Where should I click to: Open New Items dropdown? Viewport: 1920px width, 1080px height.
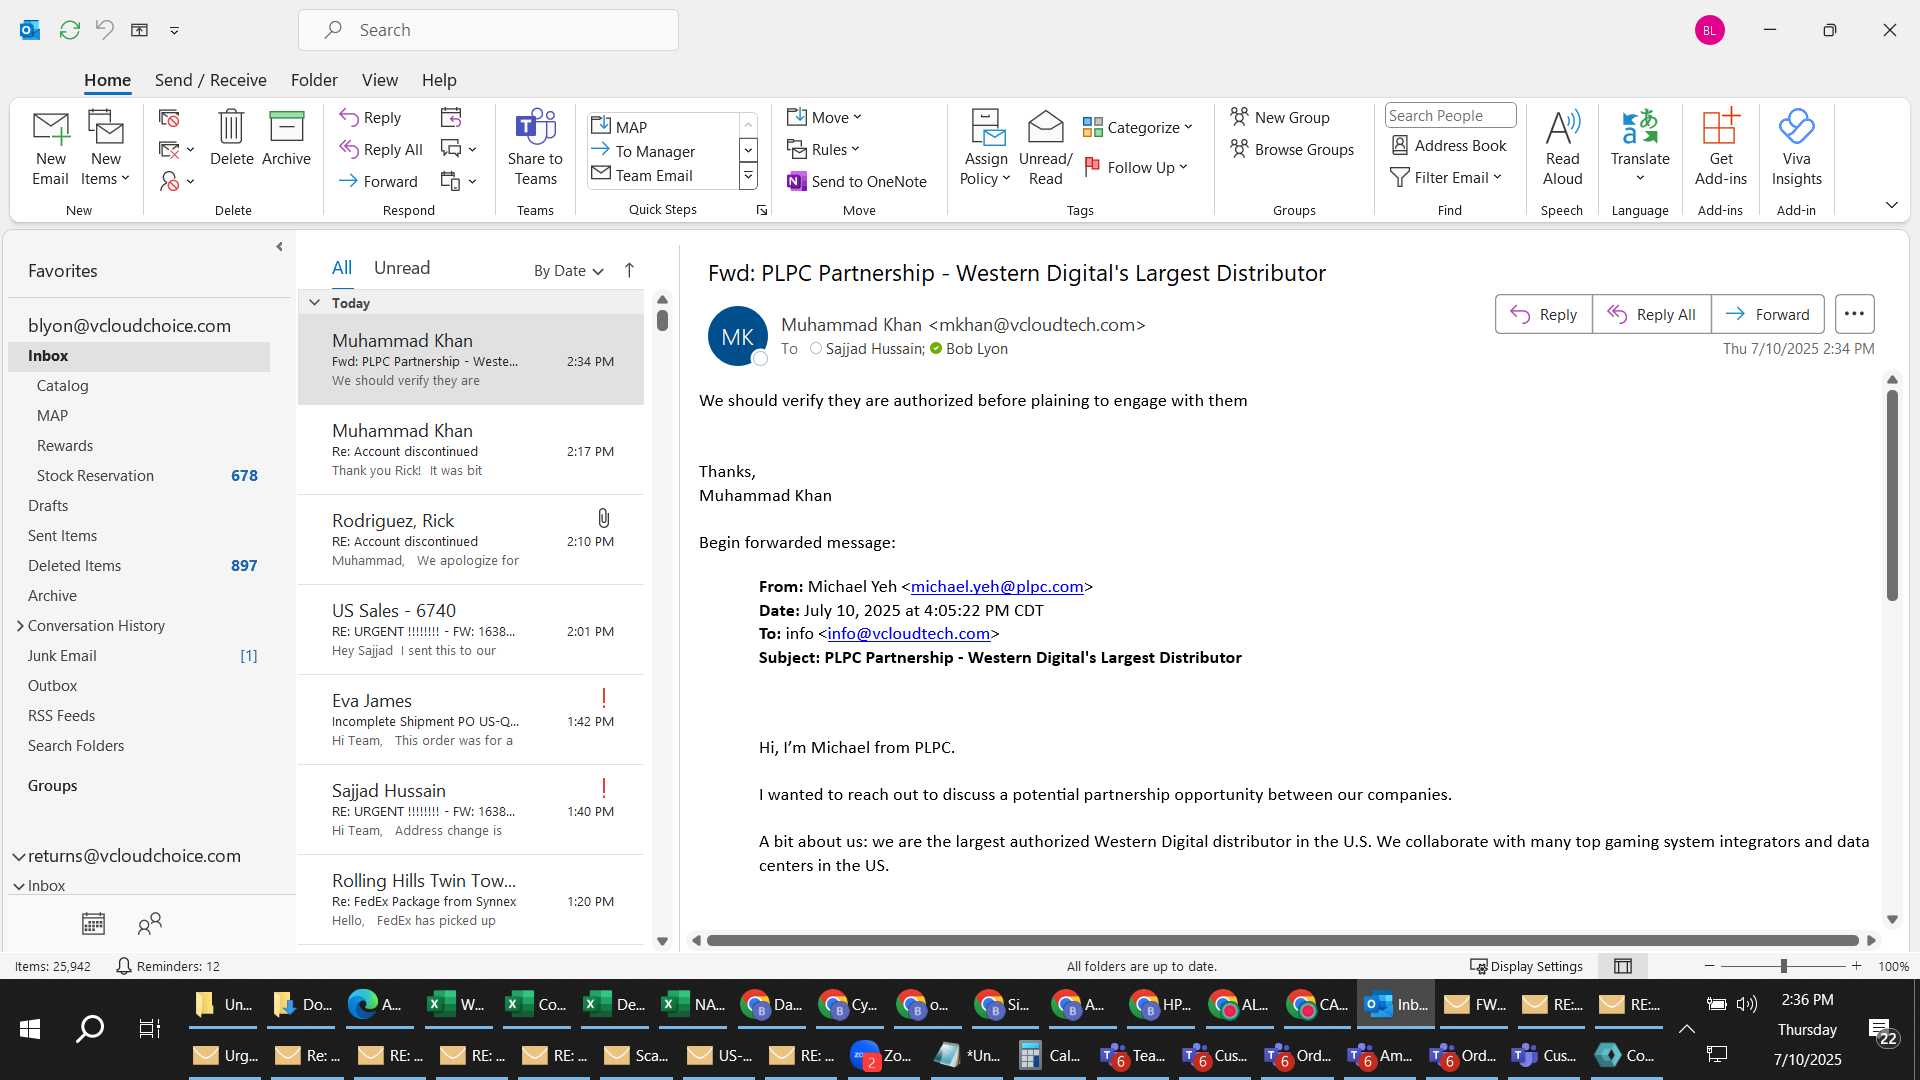pos(105,169)
